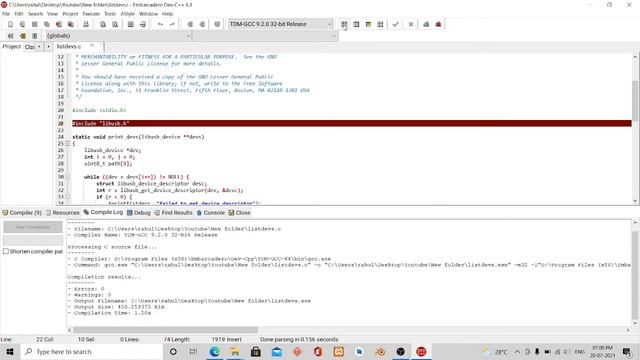The image size is (640, 360).
Task: Open the empty members dropdown next to (globals)
Action: point(265,36)
